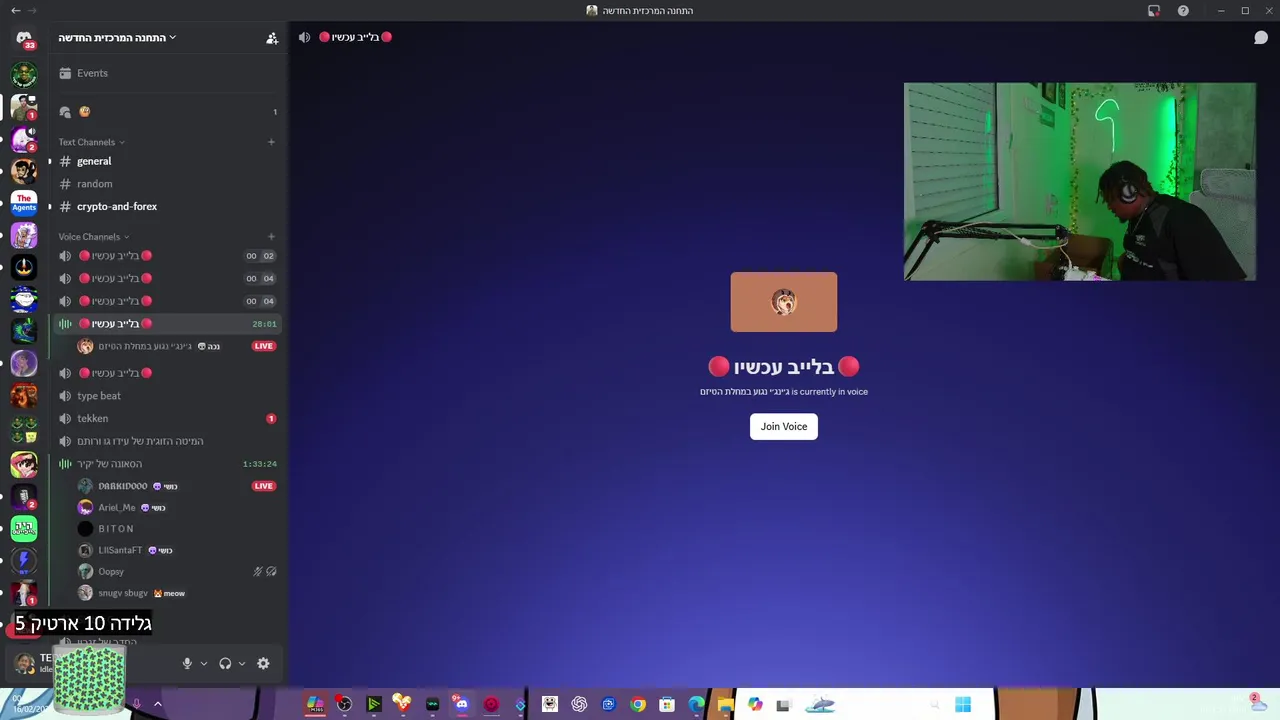Add a new voice channel plus icon
Image resolution: width=1280 pixels, height=720 pixels.
pos(271,237)
